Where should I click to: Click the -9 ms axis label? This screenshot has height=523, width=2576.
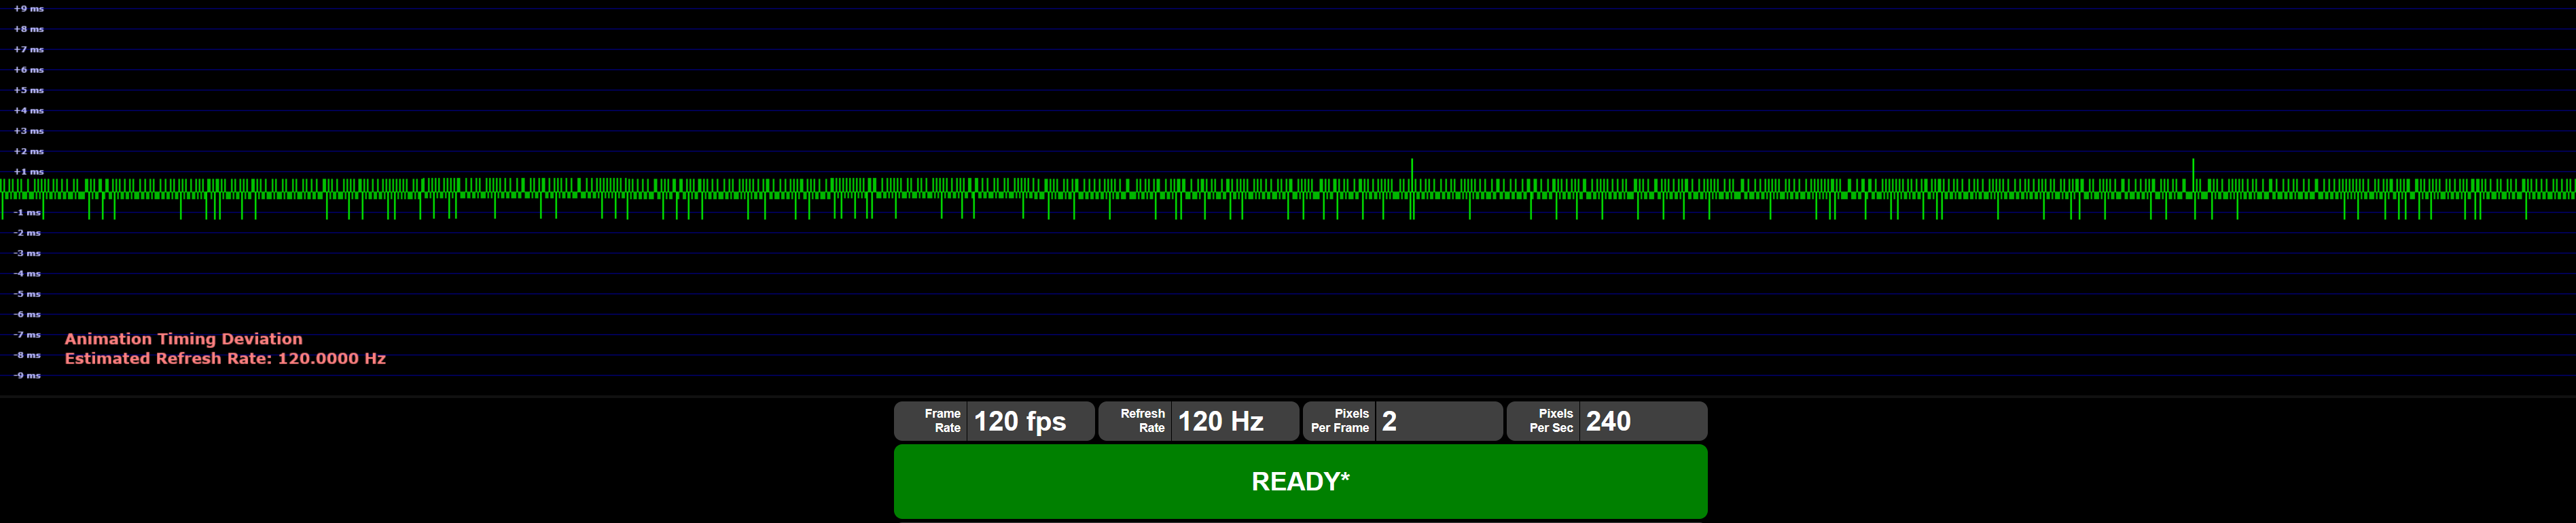27,375
